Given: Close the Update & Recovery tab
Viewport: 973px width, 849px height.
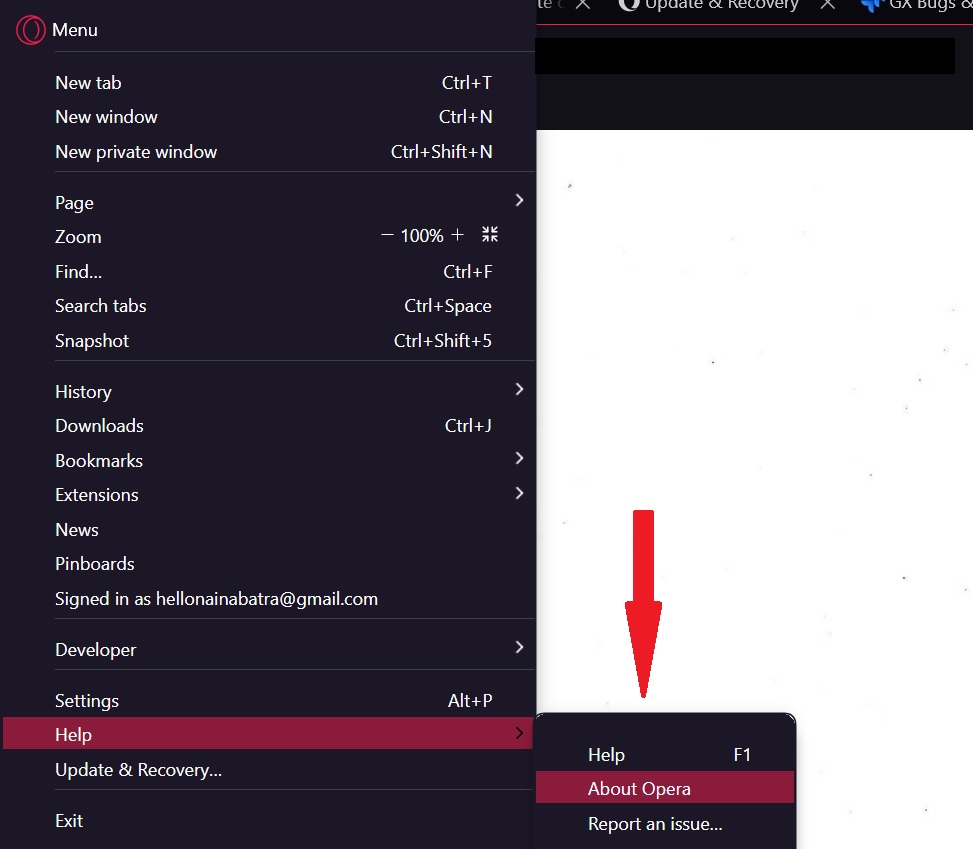Looking at the screenshot, I should point(827,4).
